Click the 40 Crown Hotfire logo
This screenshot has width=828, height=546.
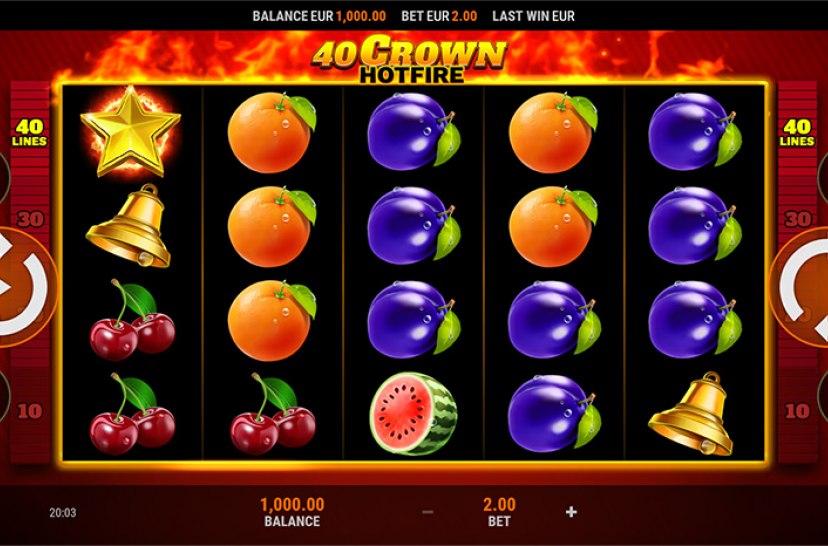coord(410,58)
